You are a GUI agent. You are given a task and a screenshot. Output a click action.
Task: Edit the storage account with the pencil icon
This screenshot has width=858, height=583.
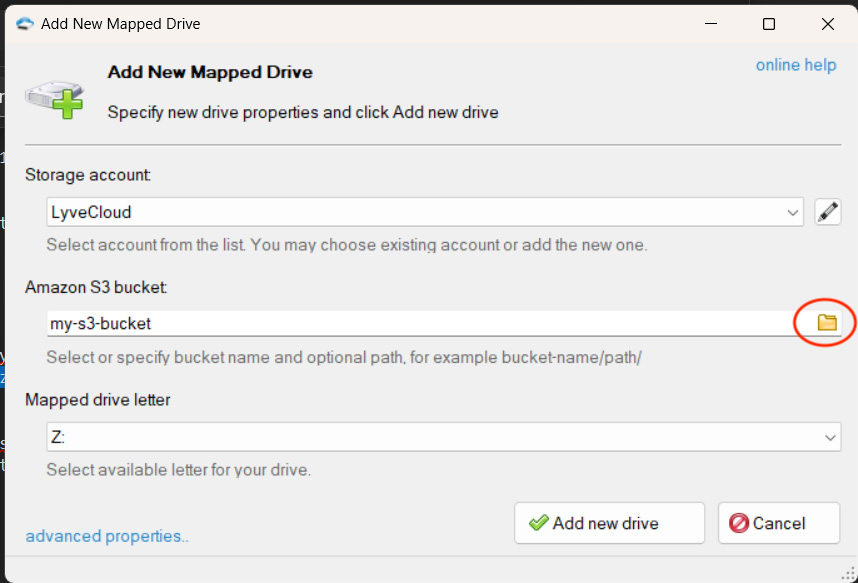click(x=827, y=212)
